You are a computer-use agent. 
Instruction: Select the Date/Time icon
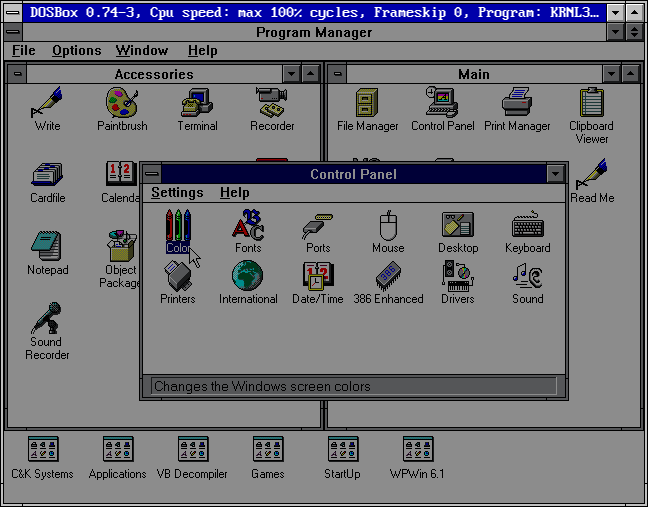click(x=318, y=282)
